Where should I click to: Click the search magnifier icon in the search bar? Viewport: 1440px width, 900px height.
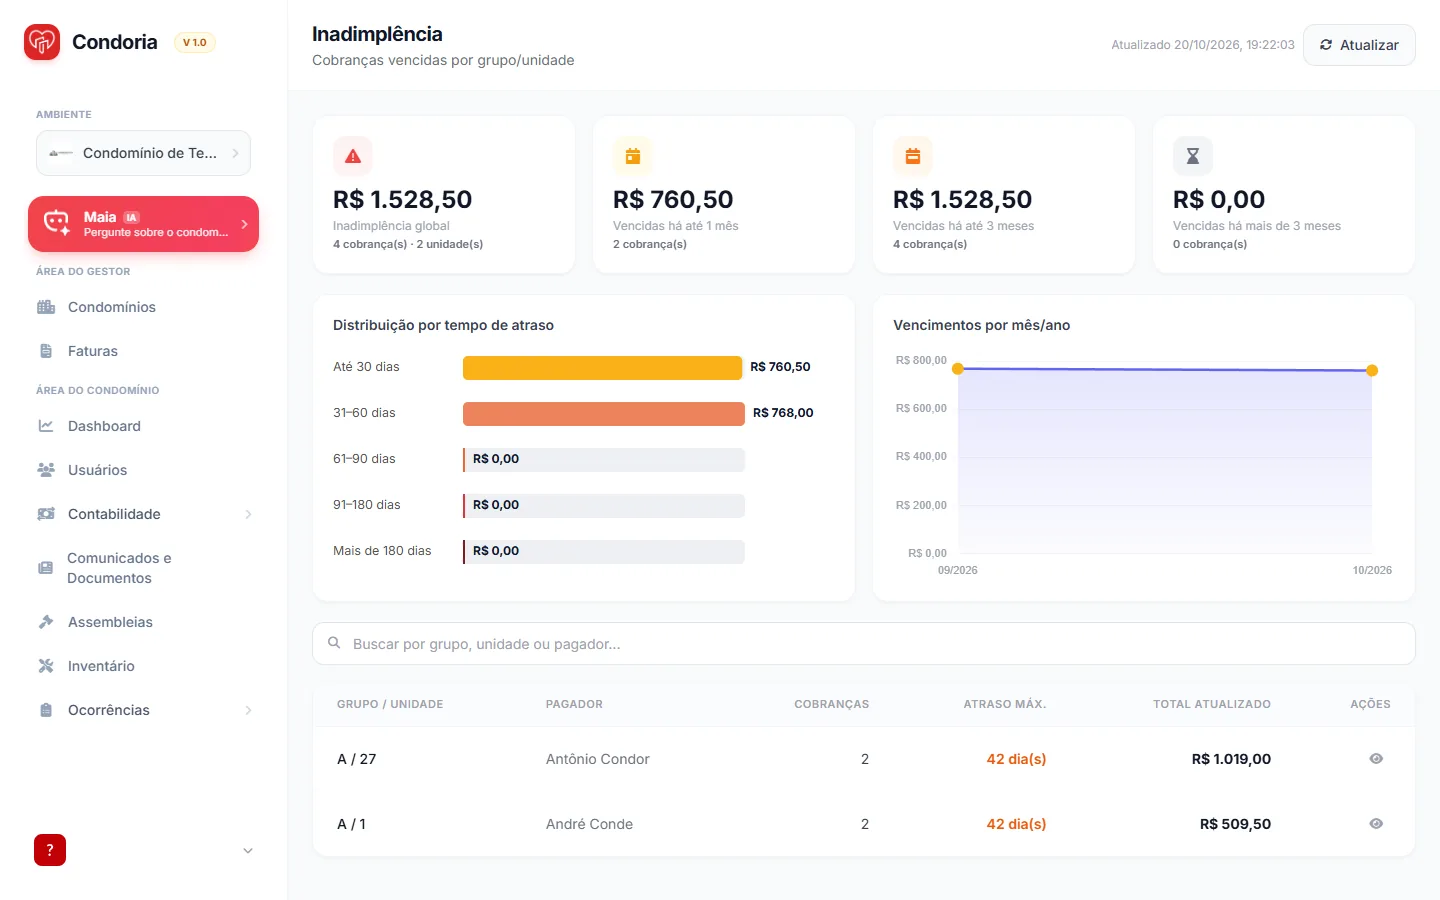tap(335, 643)
